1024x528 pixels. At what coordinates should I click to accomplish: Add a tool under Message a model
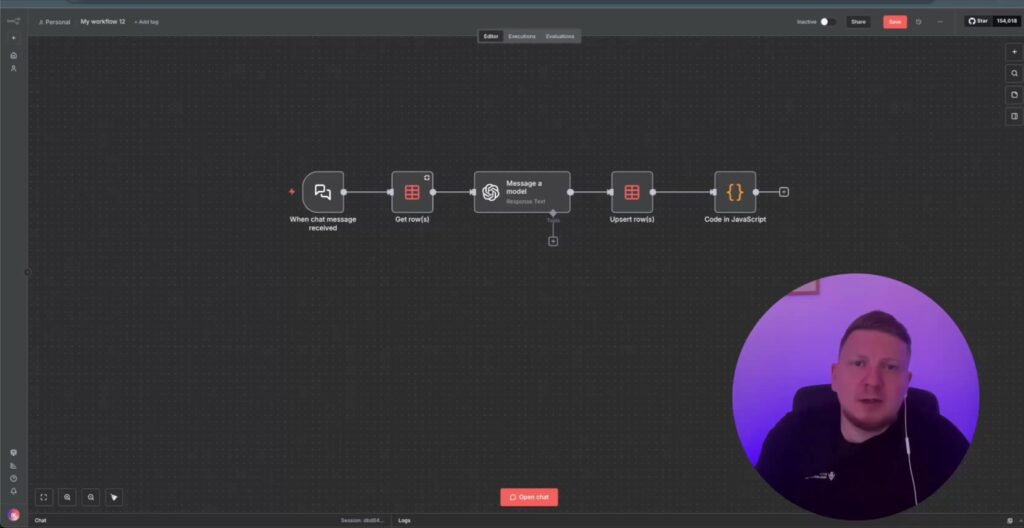(x=553, y=241)
